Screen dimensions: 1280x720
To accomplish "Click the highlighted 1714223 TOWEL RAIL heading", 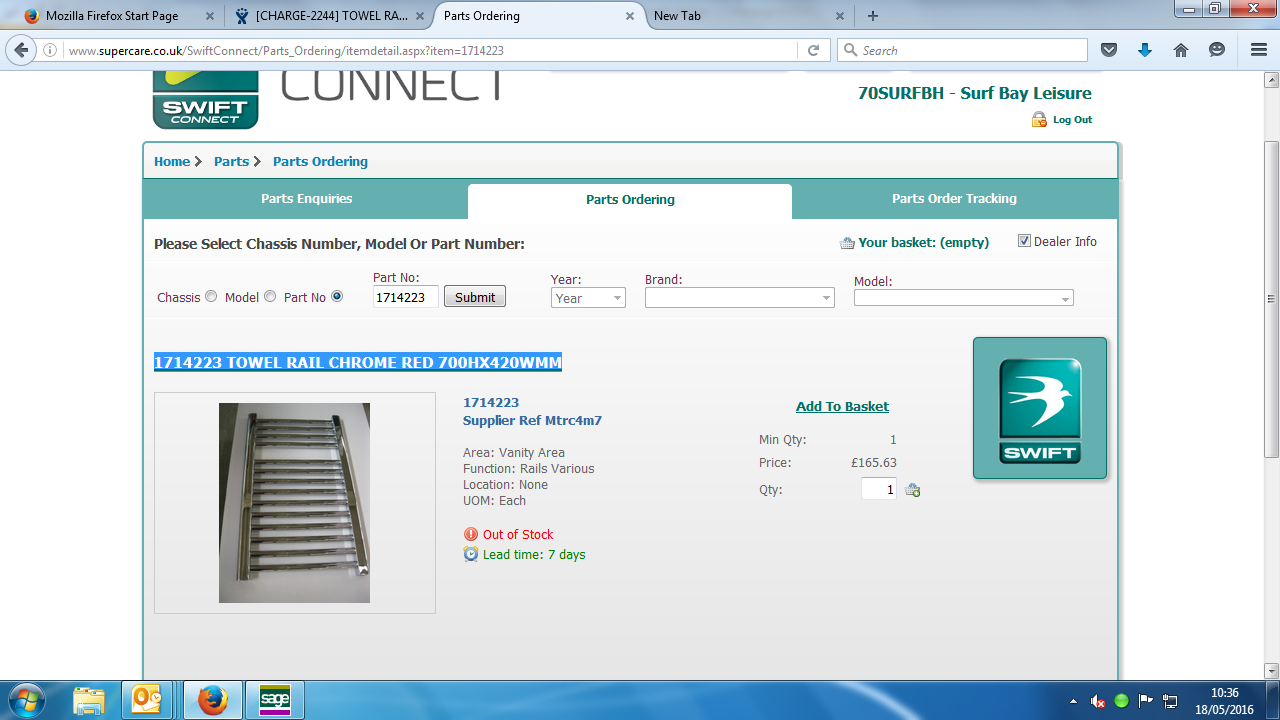I will tap(358, 362).
